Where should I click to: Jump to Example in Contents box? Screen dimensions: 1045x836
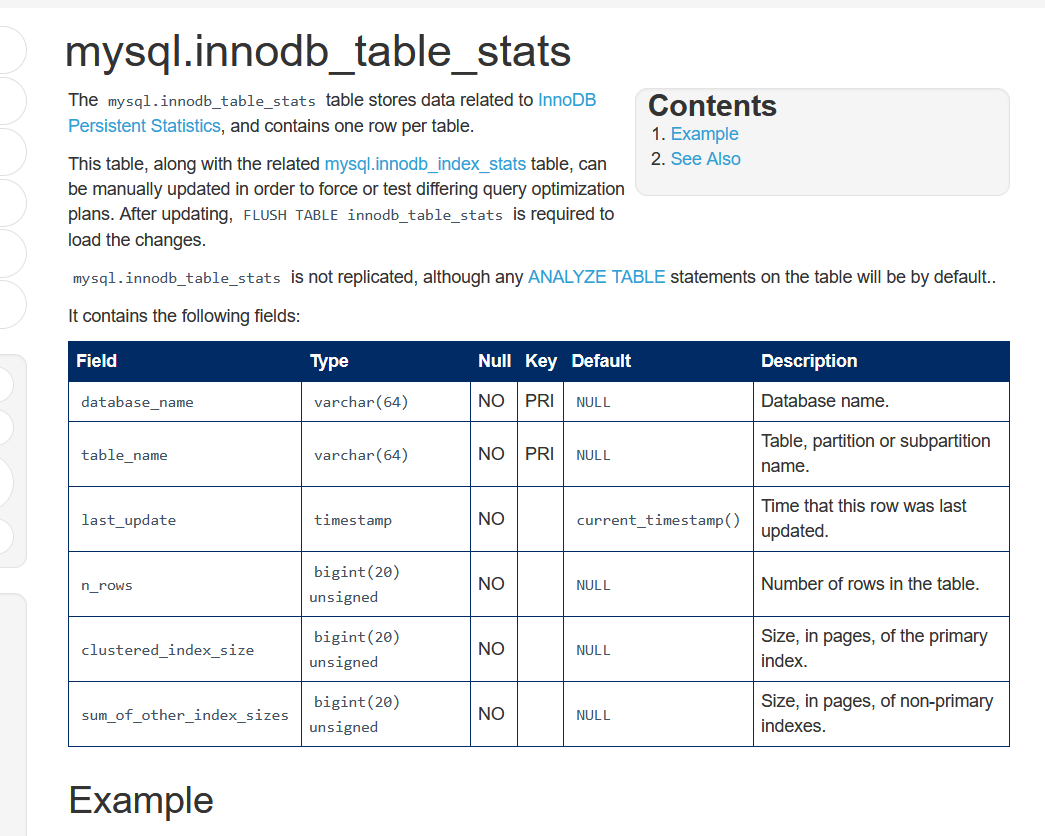tap(704, 134)
